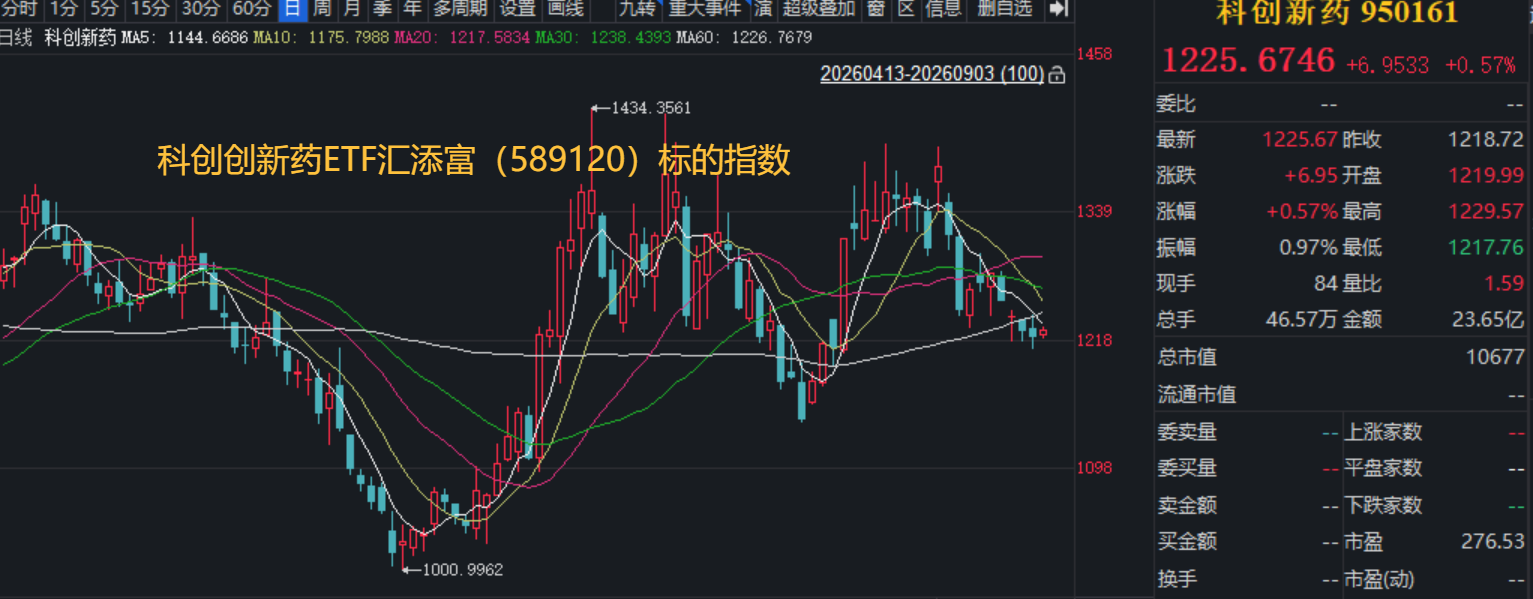
Task: Click the 委比 label
Action: 1176,104
